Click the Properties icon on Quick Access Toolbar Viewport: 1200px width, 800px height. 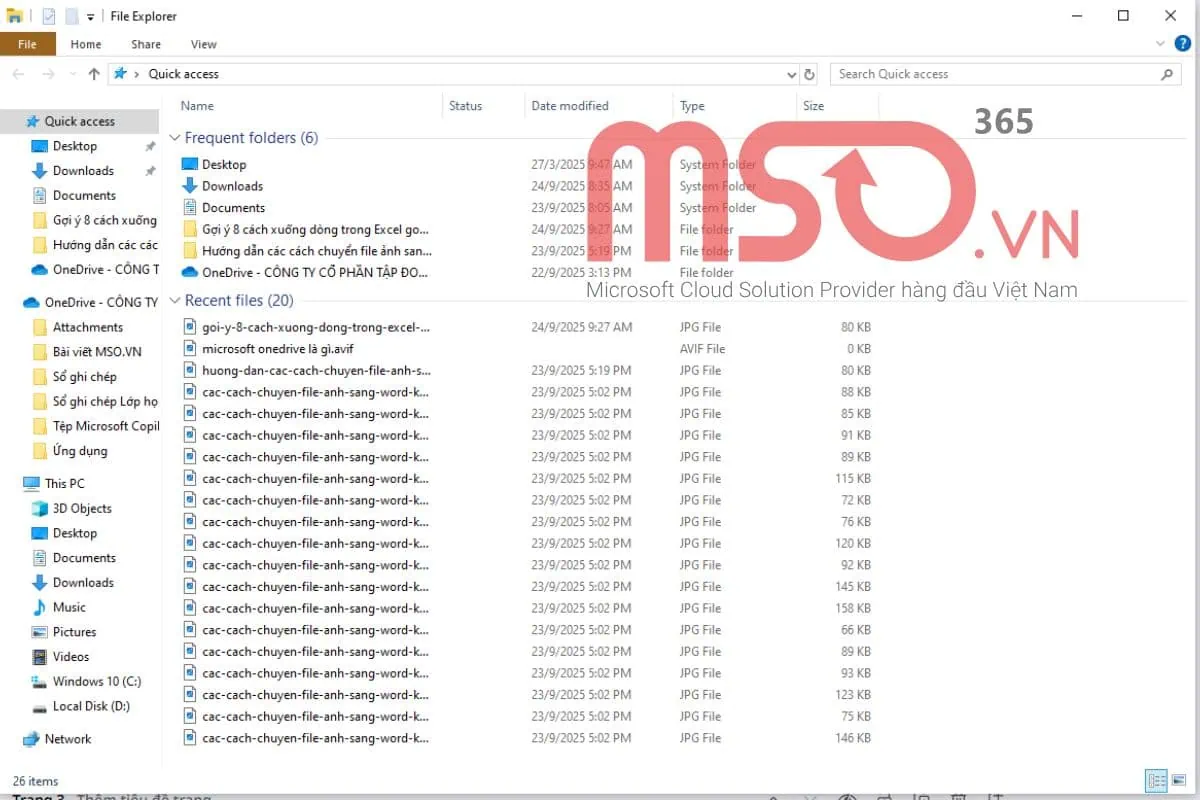[x=47, y=15]
